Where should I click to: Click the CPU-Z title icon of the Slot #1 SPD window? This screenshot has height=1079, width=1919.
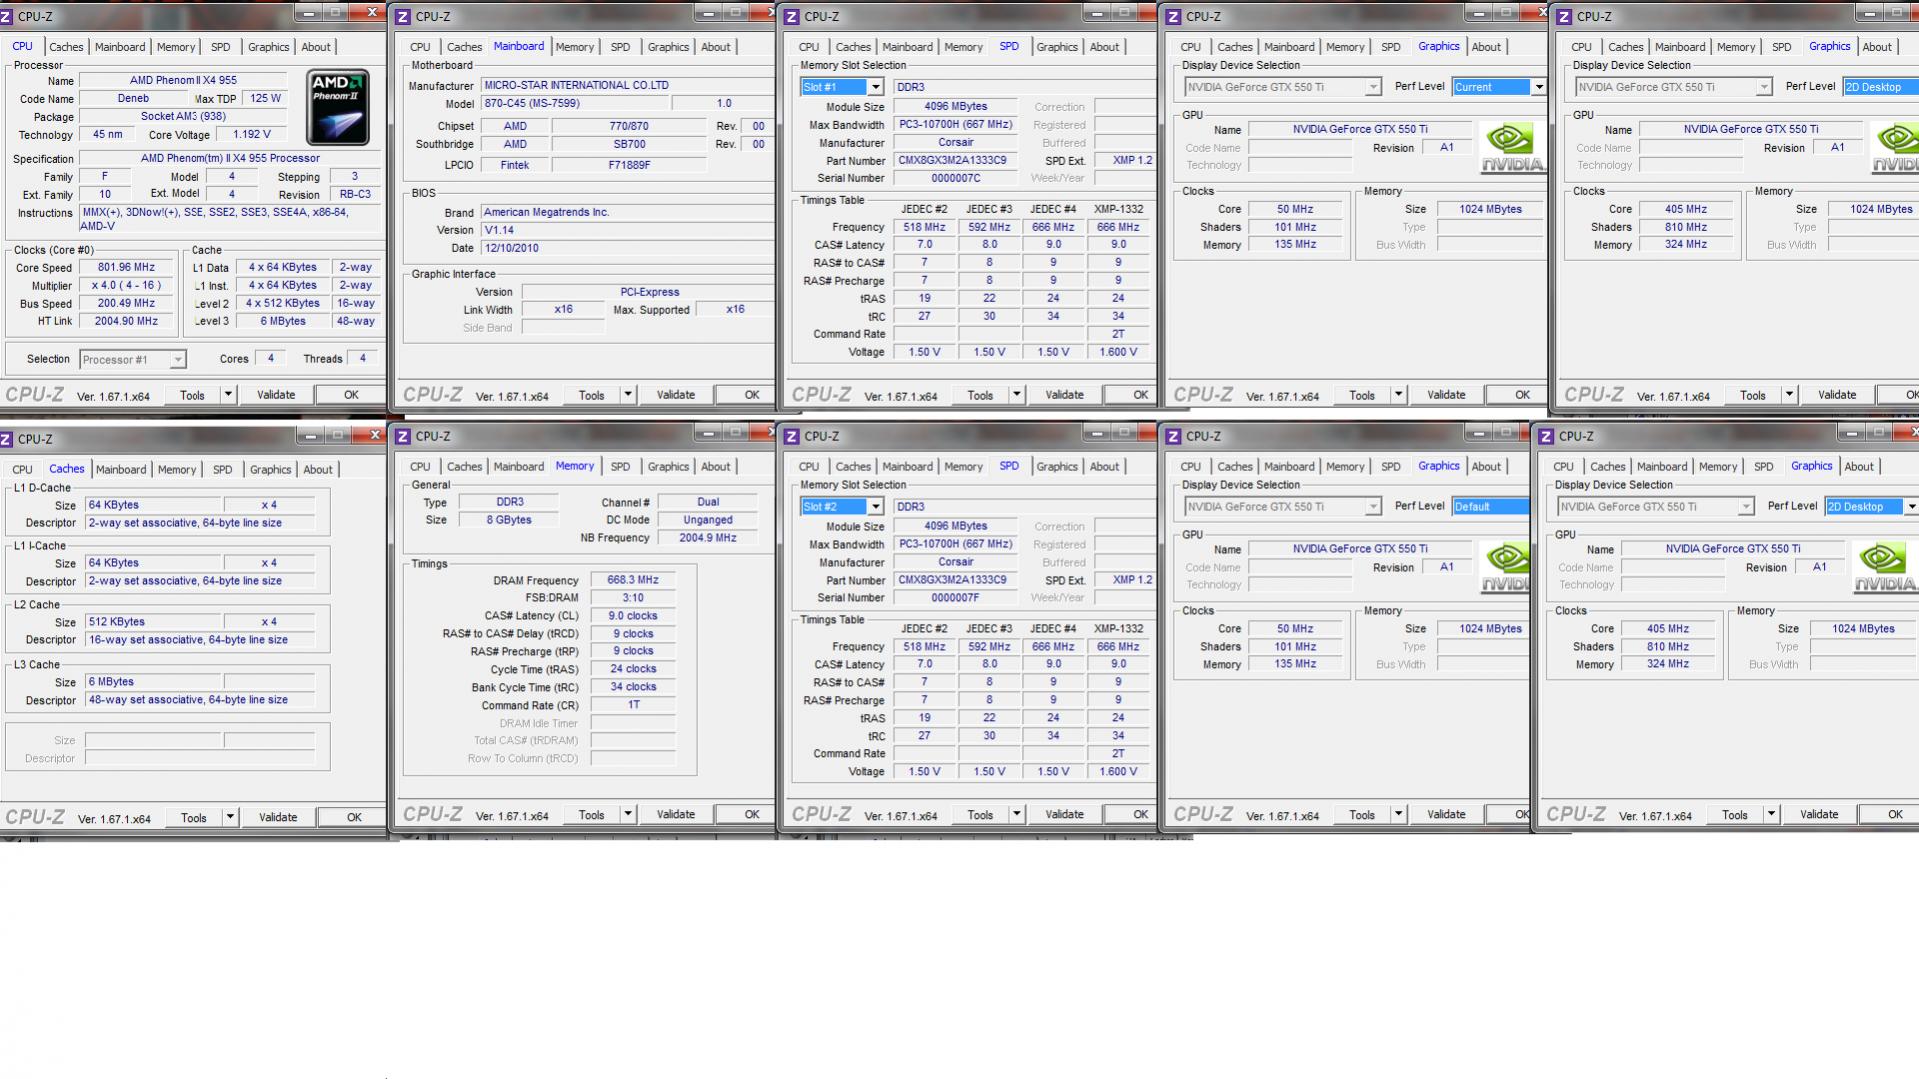point(792,16)
